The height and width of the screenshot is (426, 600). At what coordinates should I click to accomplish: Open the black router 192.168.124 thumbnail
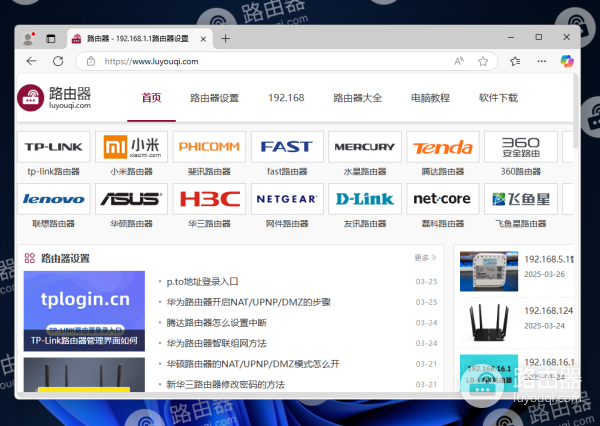point(489,323)
